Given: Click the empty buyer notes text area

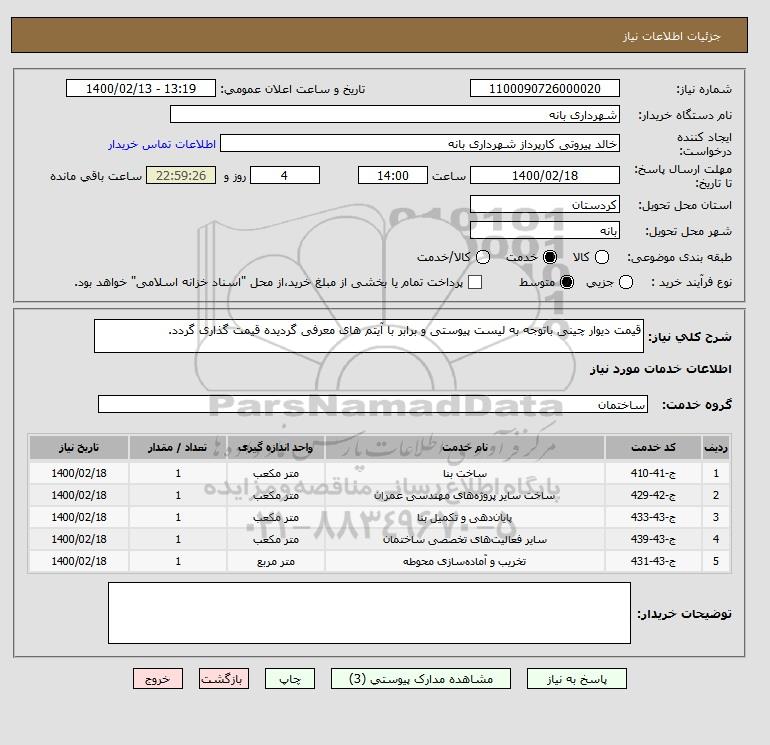Looking at the screenshot, I should point(369,613).
